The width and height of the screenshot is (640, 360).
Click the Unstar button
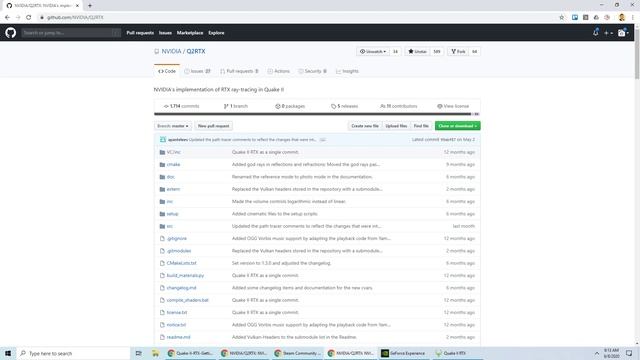pos(417,51)
